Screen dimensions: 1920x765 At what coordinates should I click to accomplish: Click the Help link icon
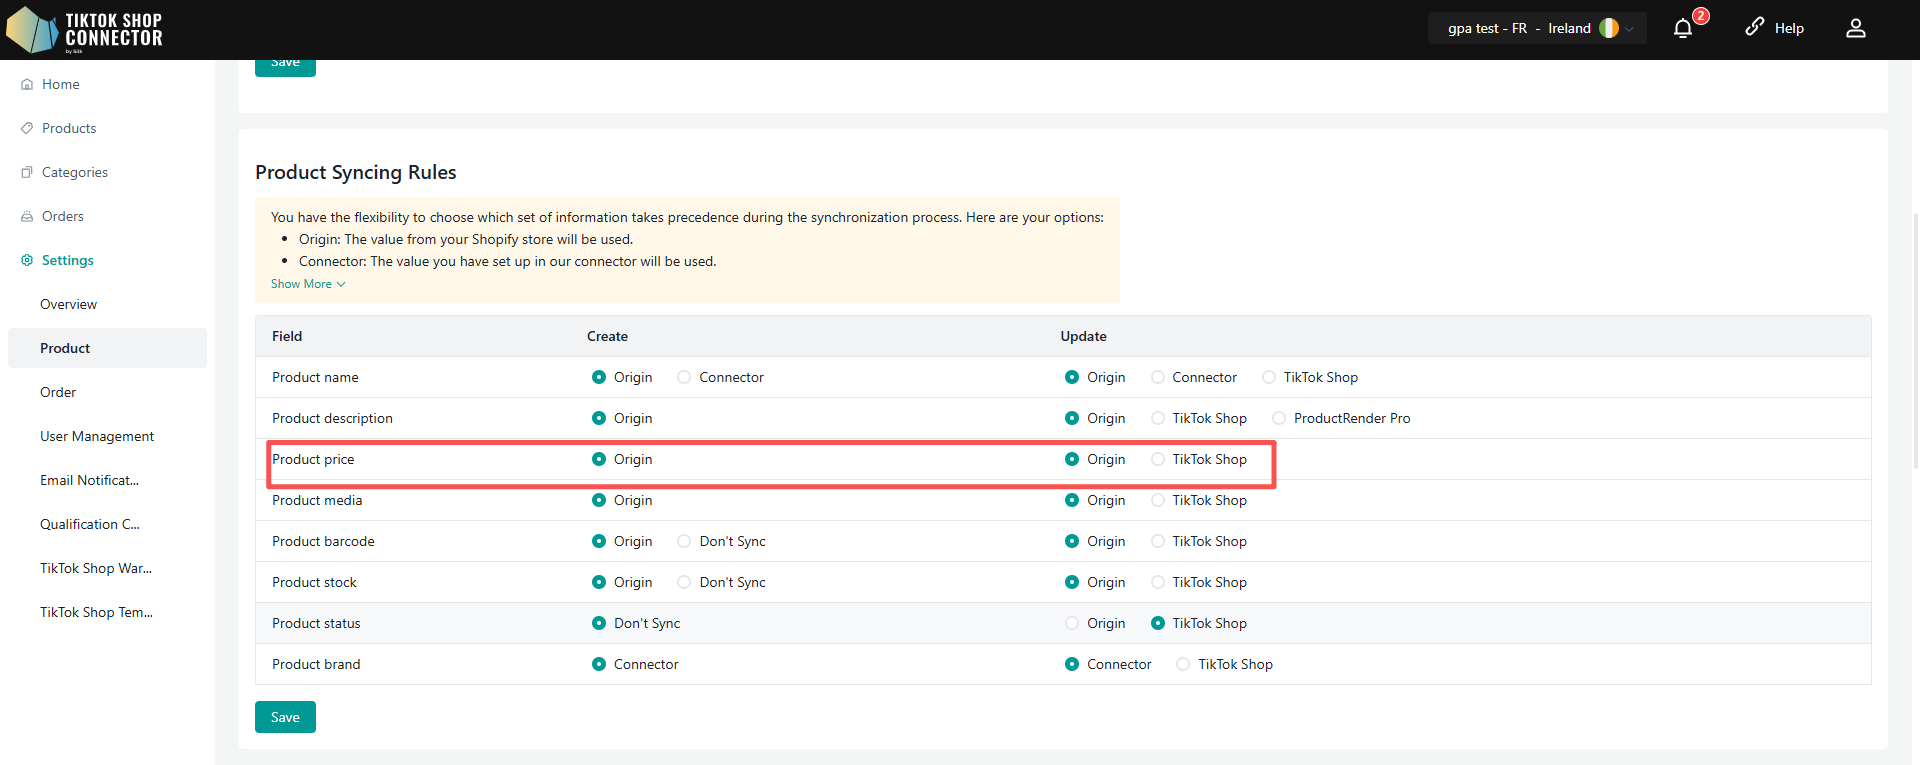(1755, 27)
